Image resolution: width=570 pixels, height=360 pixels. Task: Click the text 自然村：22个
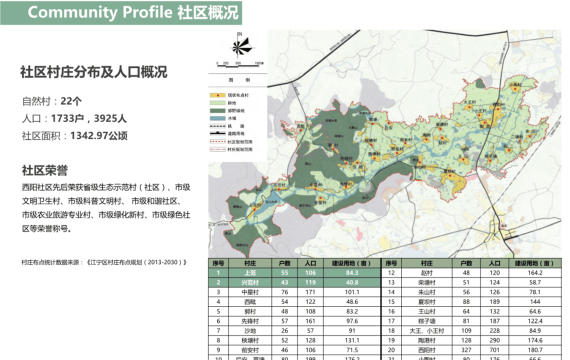pyautogui.click(x=52, y=101)
